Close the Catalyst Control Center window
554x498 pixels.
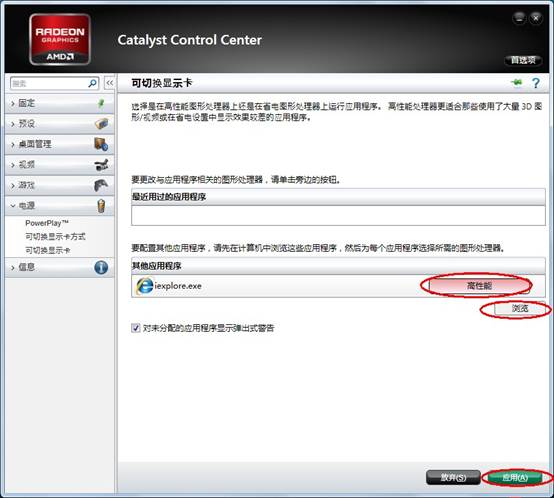coord(536,18)
